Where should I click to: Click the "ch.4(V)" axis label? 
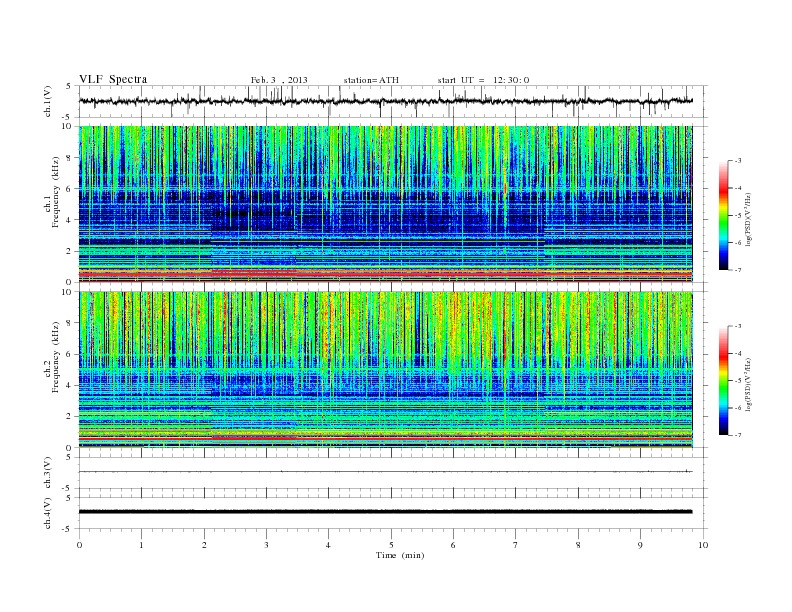coord(48,513)
